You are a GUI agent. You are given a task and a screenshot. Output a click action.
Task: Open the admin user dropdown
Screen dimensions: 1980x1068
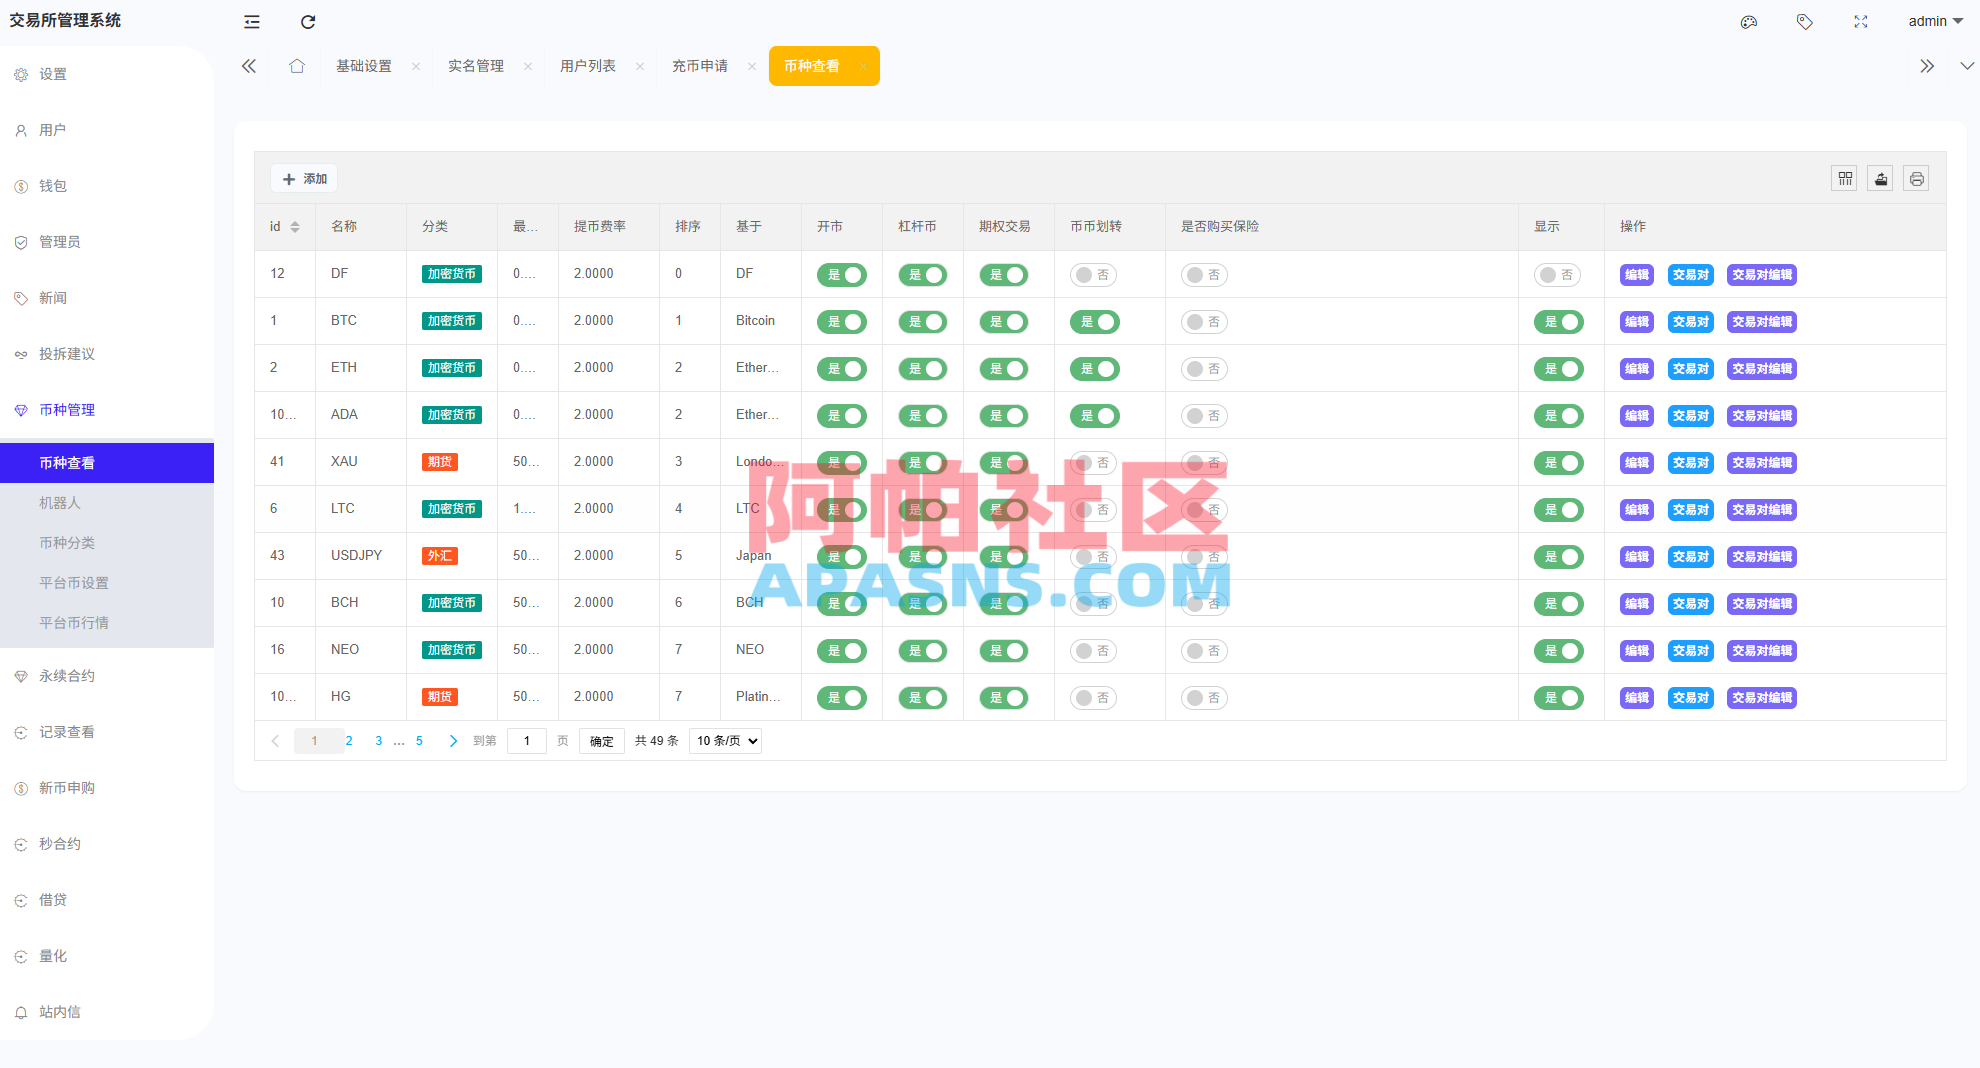click(x=1935, y=22)
